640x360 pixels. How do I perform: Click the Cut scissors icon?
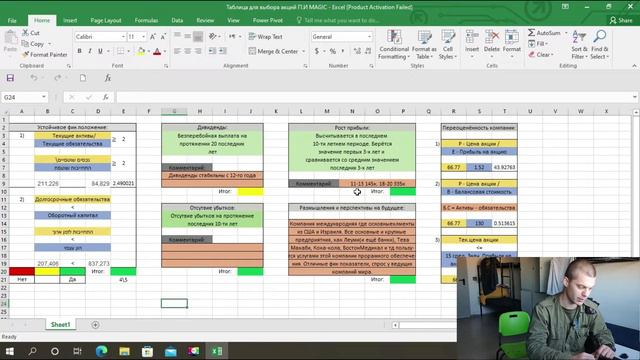(26, 33)
